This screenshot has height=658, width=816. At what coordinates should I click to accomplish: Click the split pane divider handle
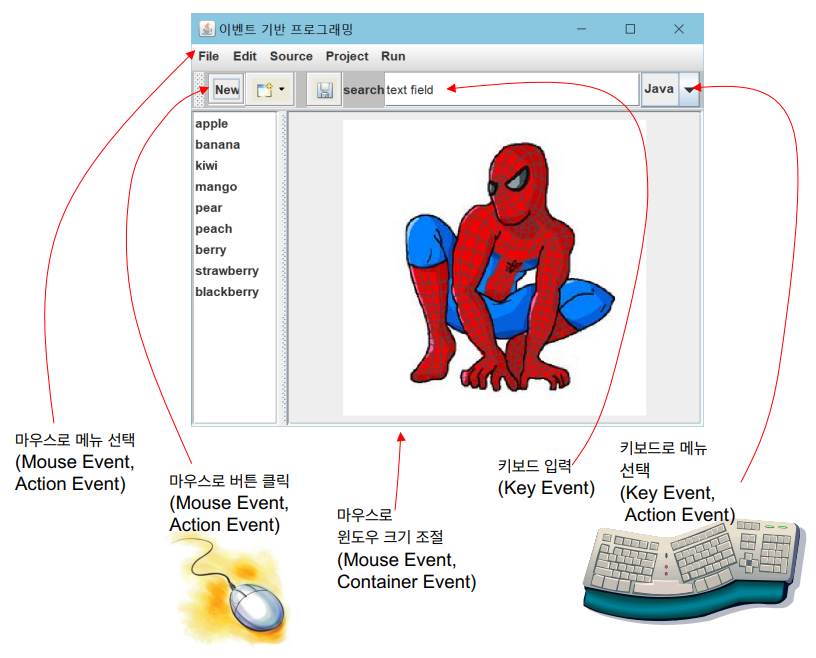click(x=283, y=268)
